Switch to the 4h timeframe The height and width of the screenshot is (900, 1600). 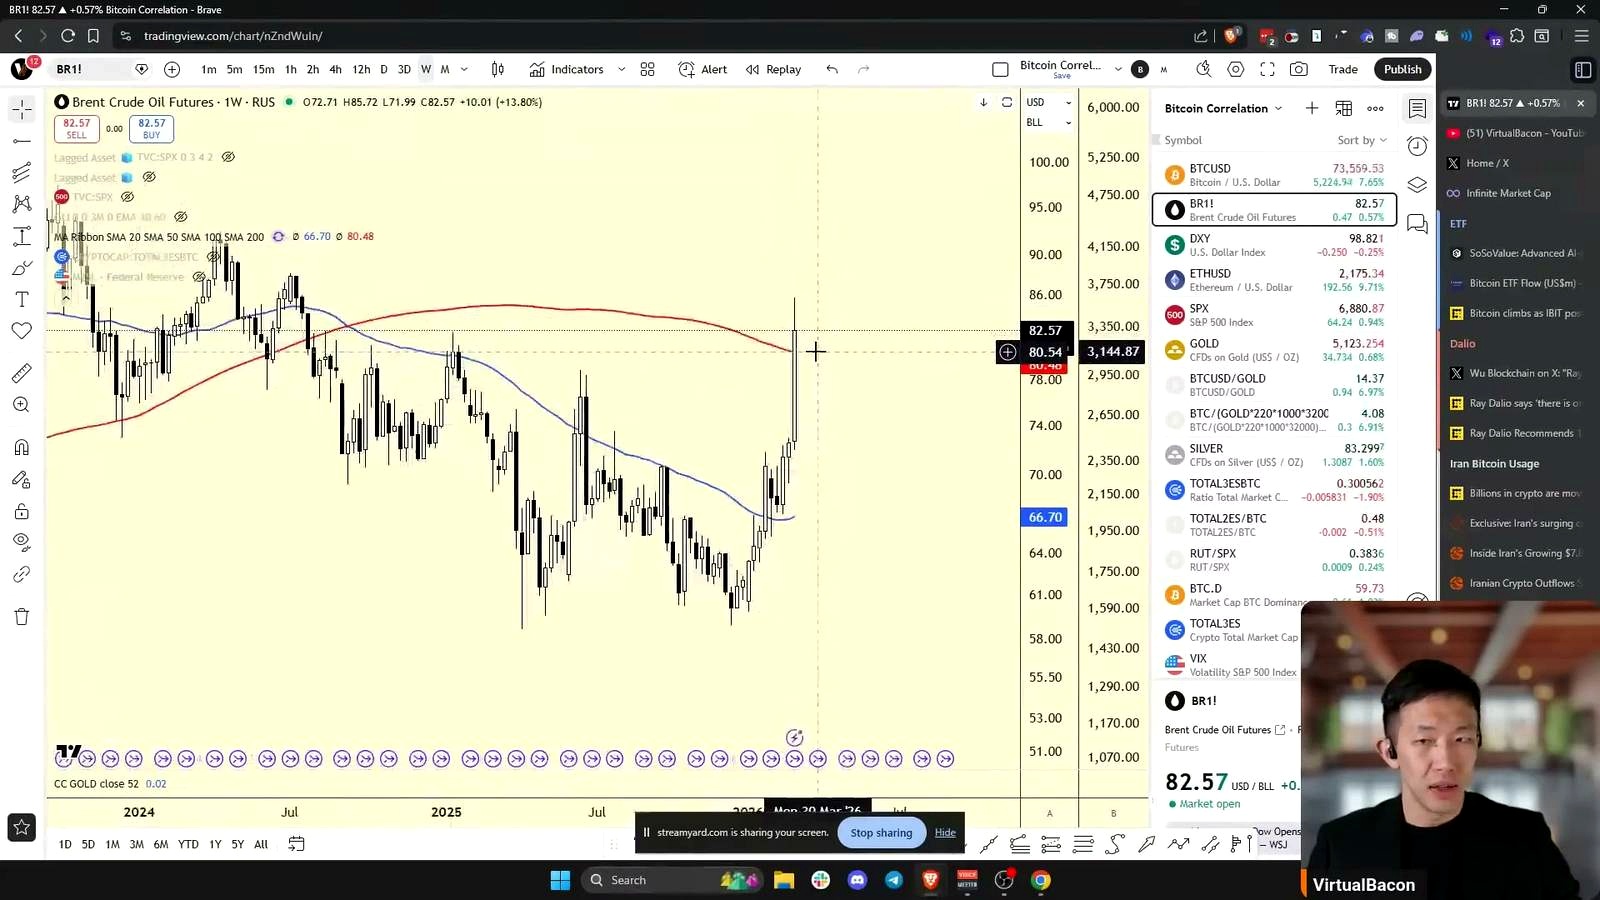point(335,69)
